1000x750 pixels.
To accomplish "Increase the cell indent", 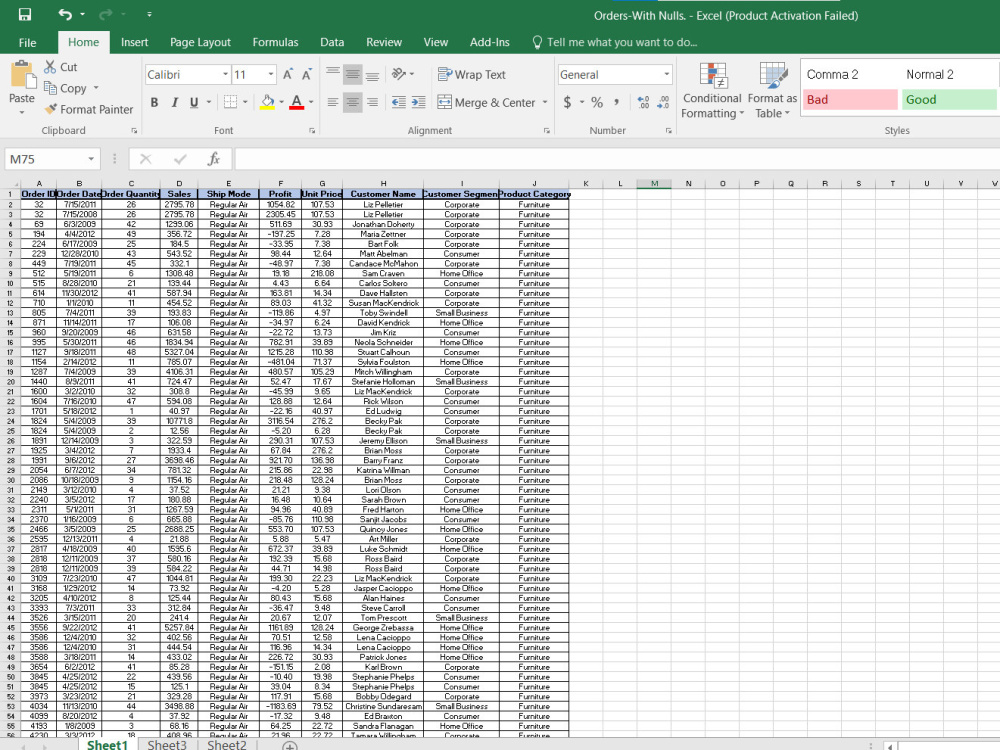I will pyautogui.click(x=419, y=102).
